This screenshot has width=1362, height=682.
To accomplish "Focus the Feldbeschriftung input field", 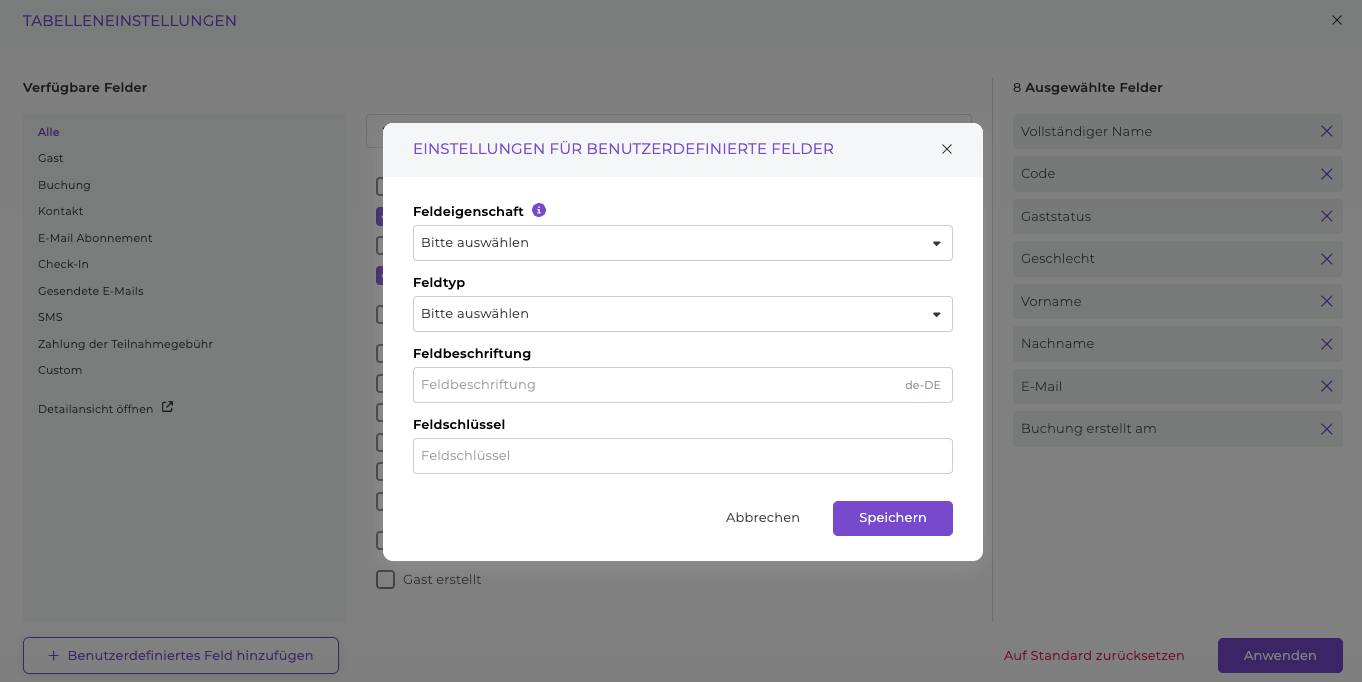I will pyautogui.click(x=655, y=385).
